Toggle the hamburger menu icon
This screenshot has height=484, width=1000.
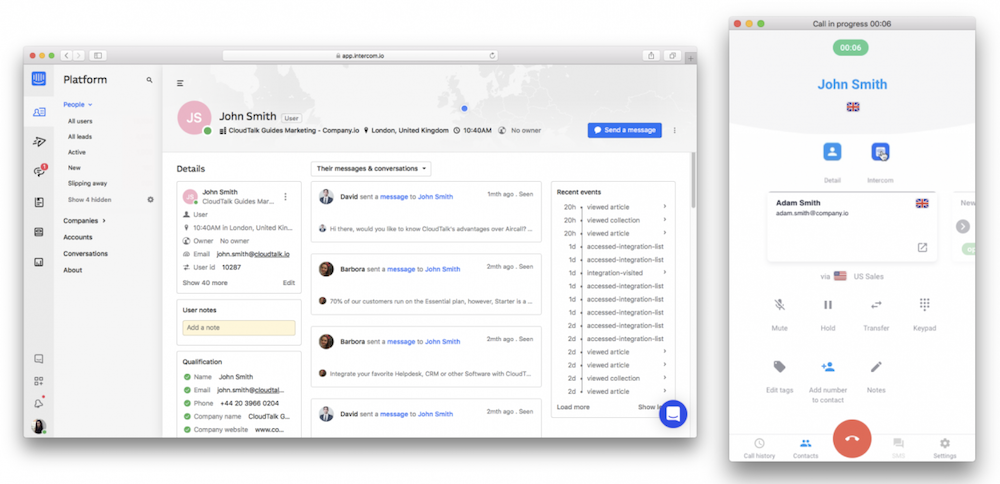(180, 83)
